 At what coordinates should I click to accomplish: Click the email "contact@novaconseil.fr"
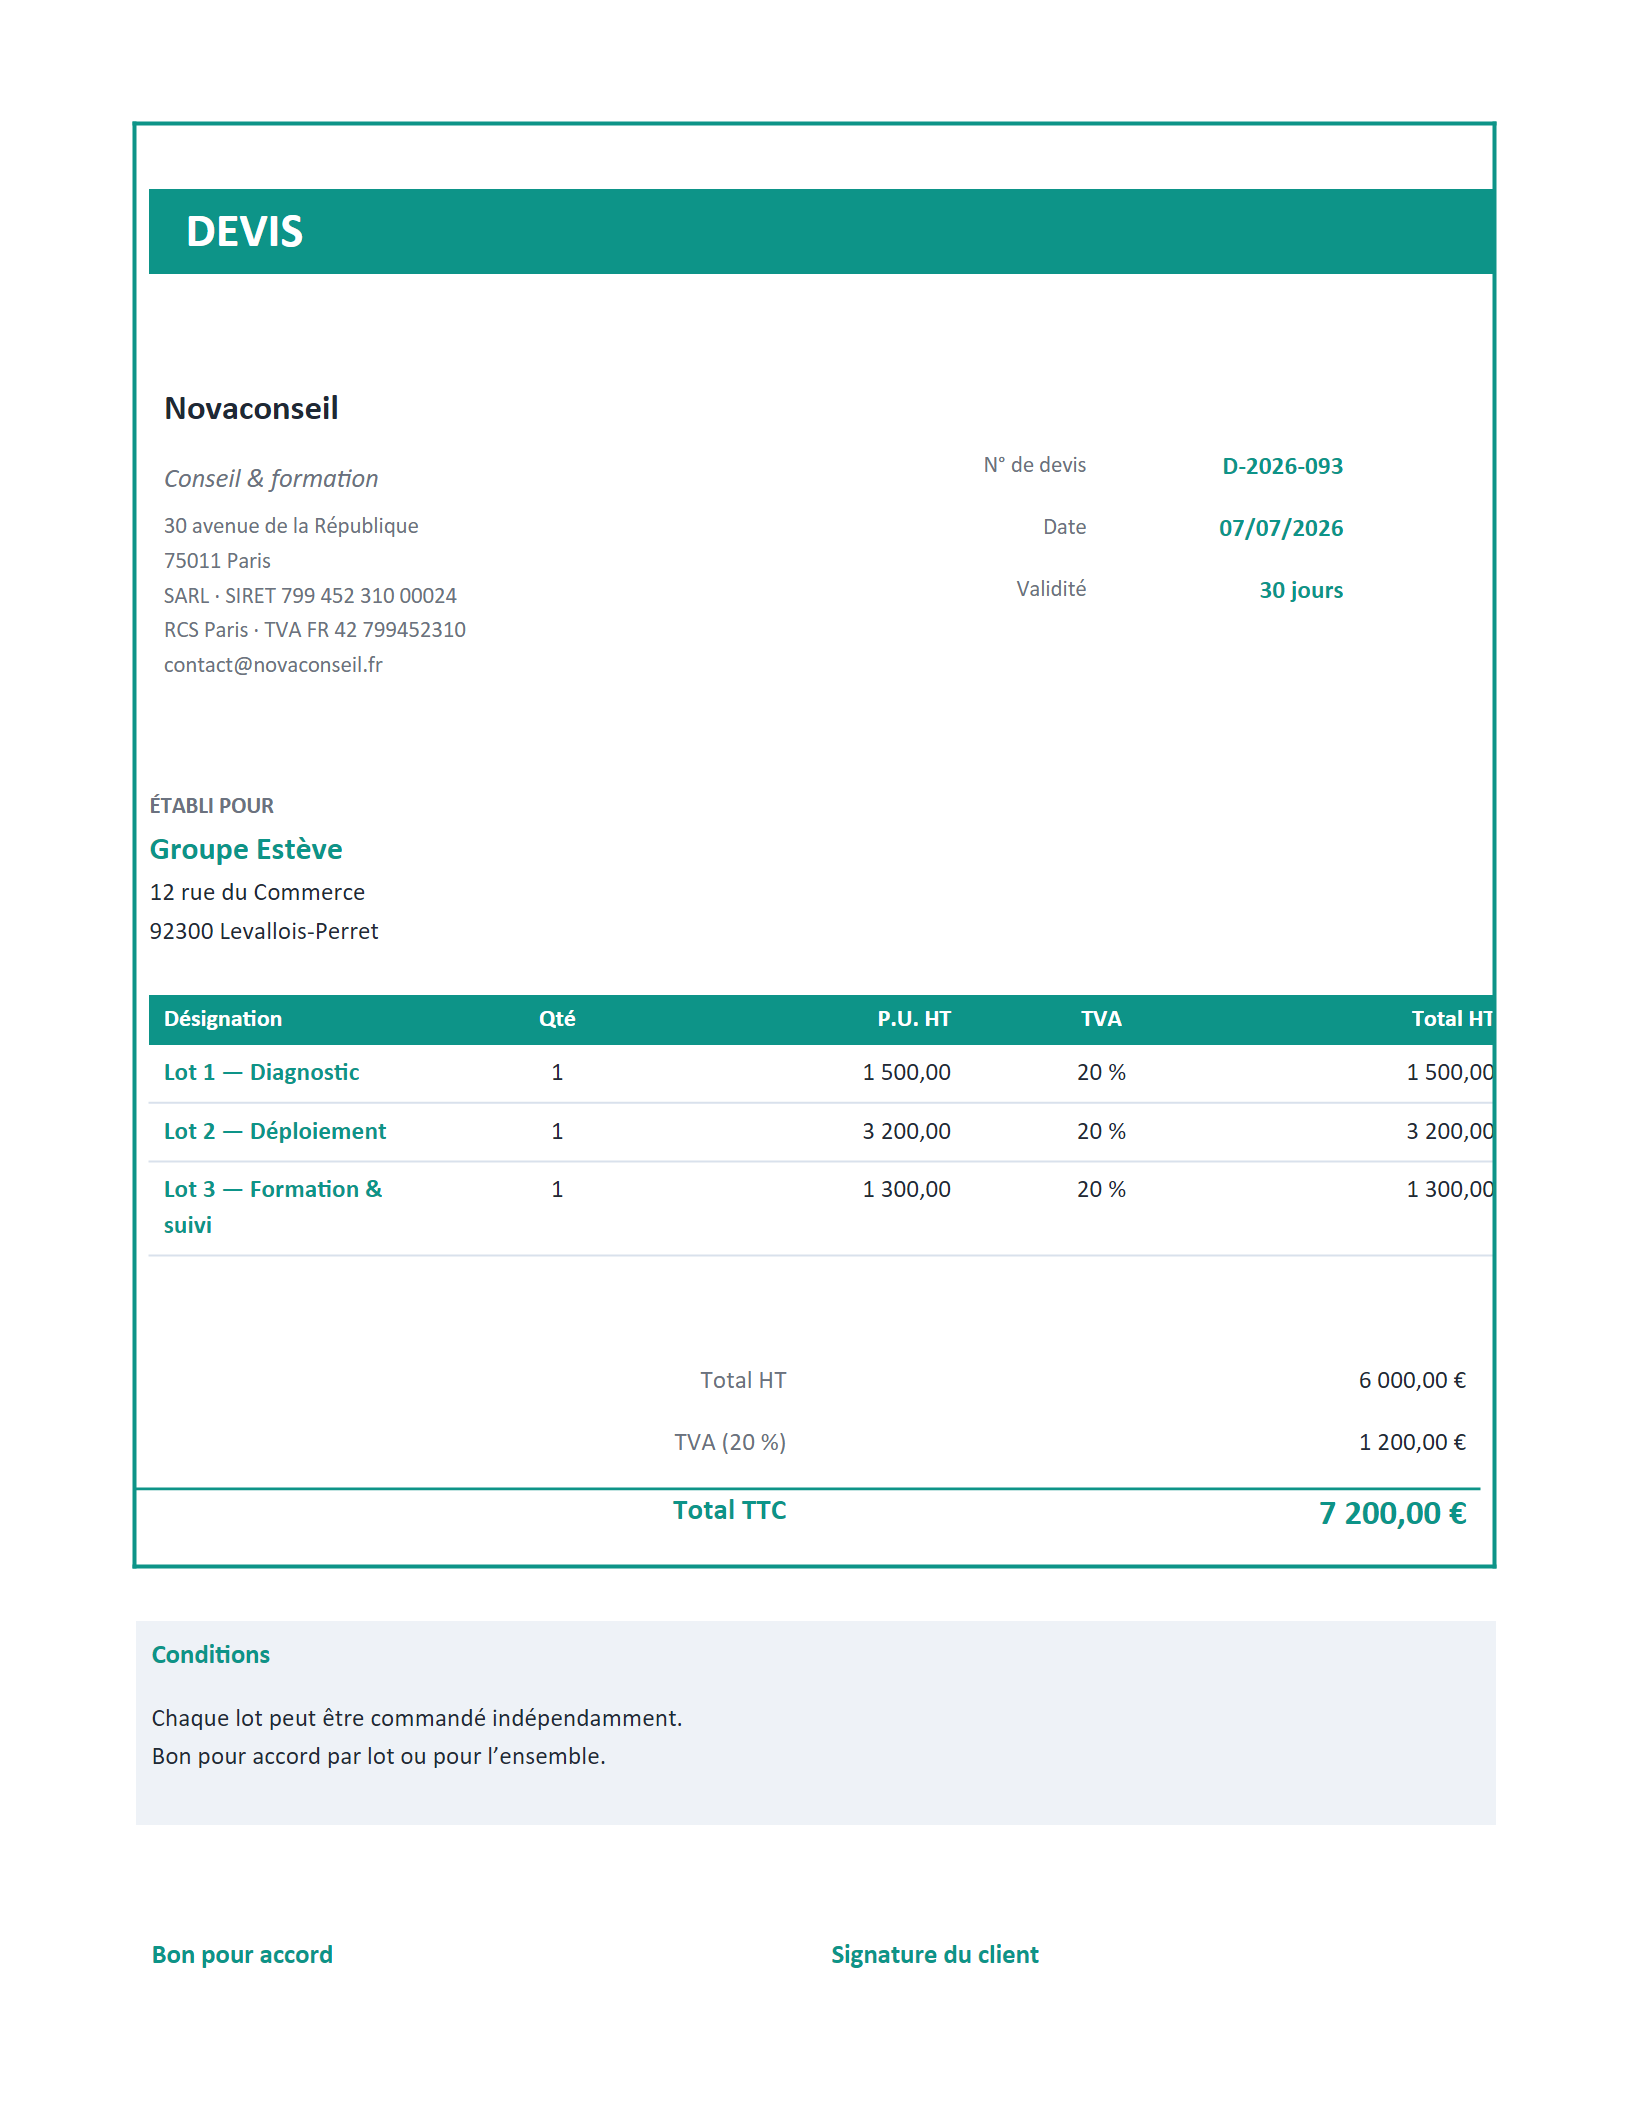click(x=273, y=665)
